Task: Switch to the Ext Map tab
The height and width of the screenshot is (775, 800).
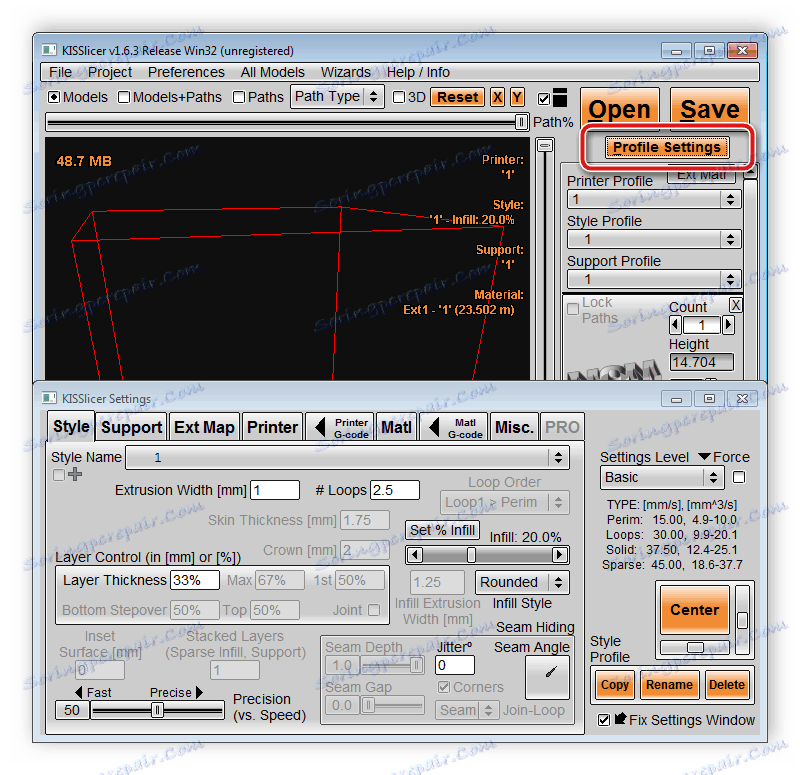Action: 204,427
